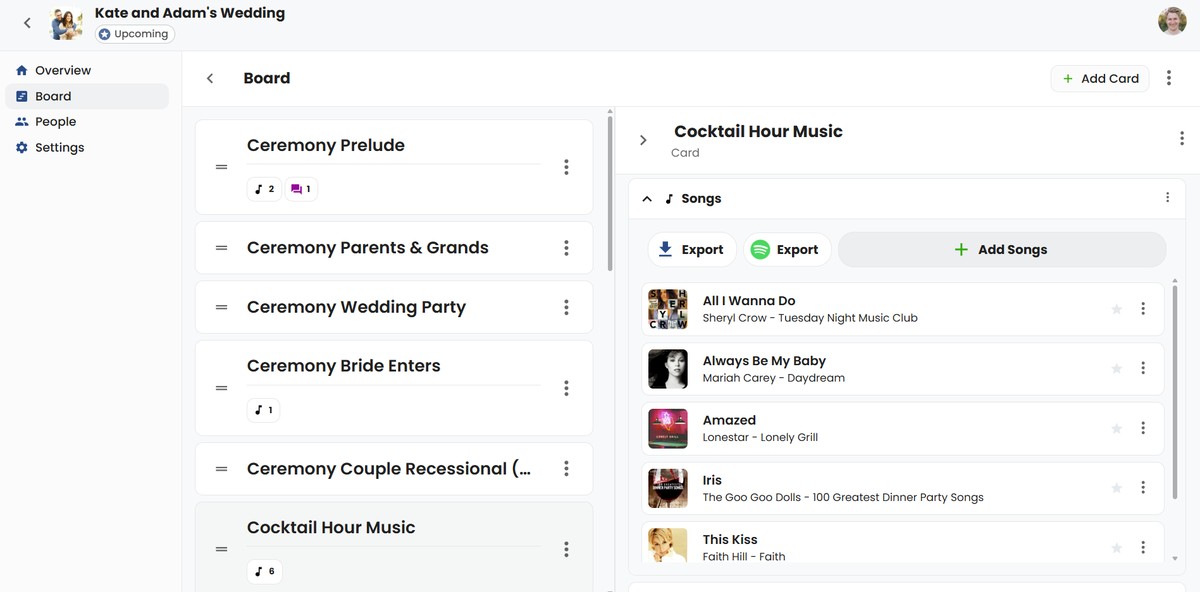Click Ceremony Prelude song count badge
This screenshot has height=592, width=1200.
tap(264, 189)
